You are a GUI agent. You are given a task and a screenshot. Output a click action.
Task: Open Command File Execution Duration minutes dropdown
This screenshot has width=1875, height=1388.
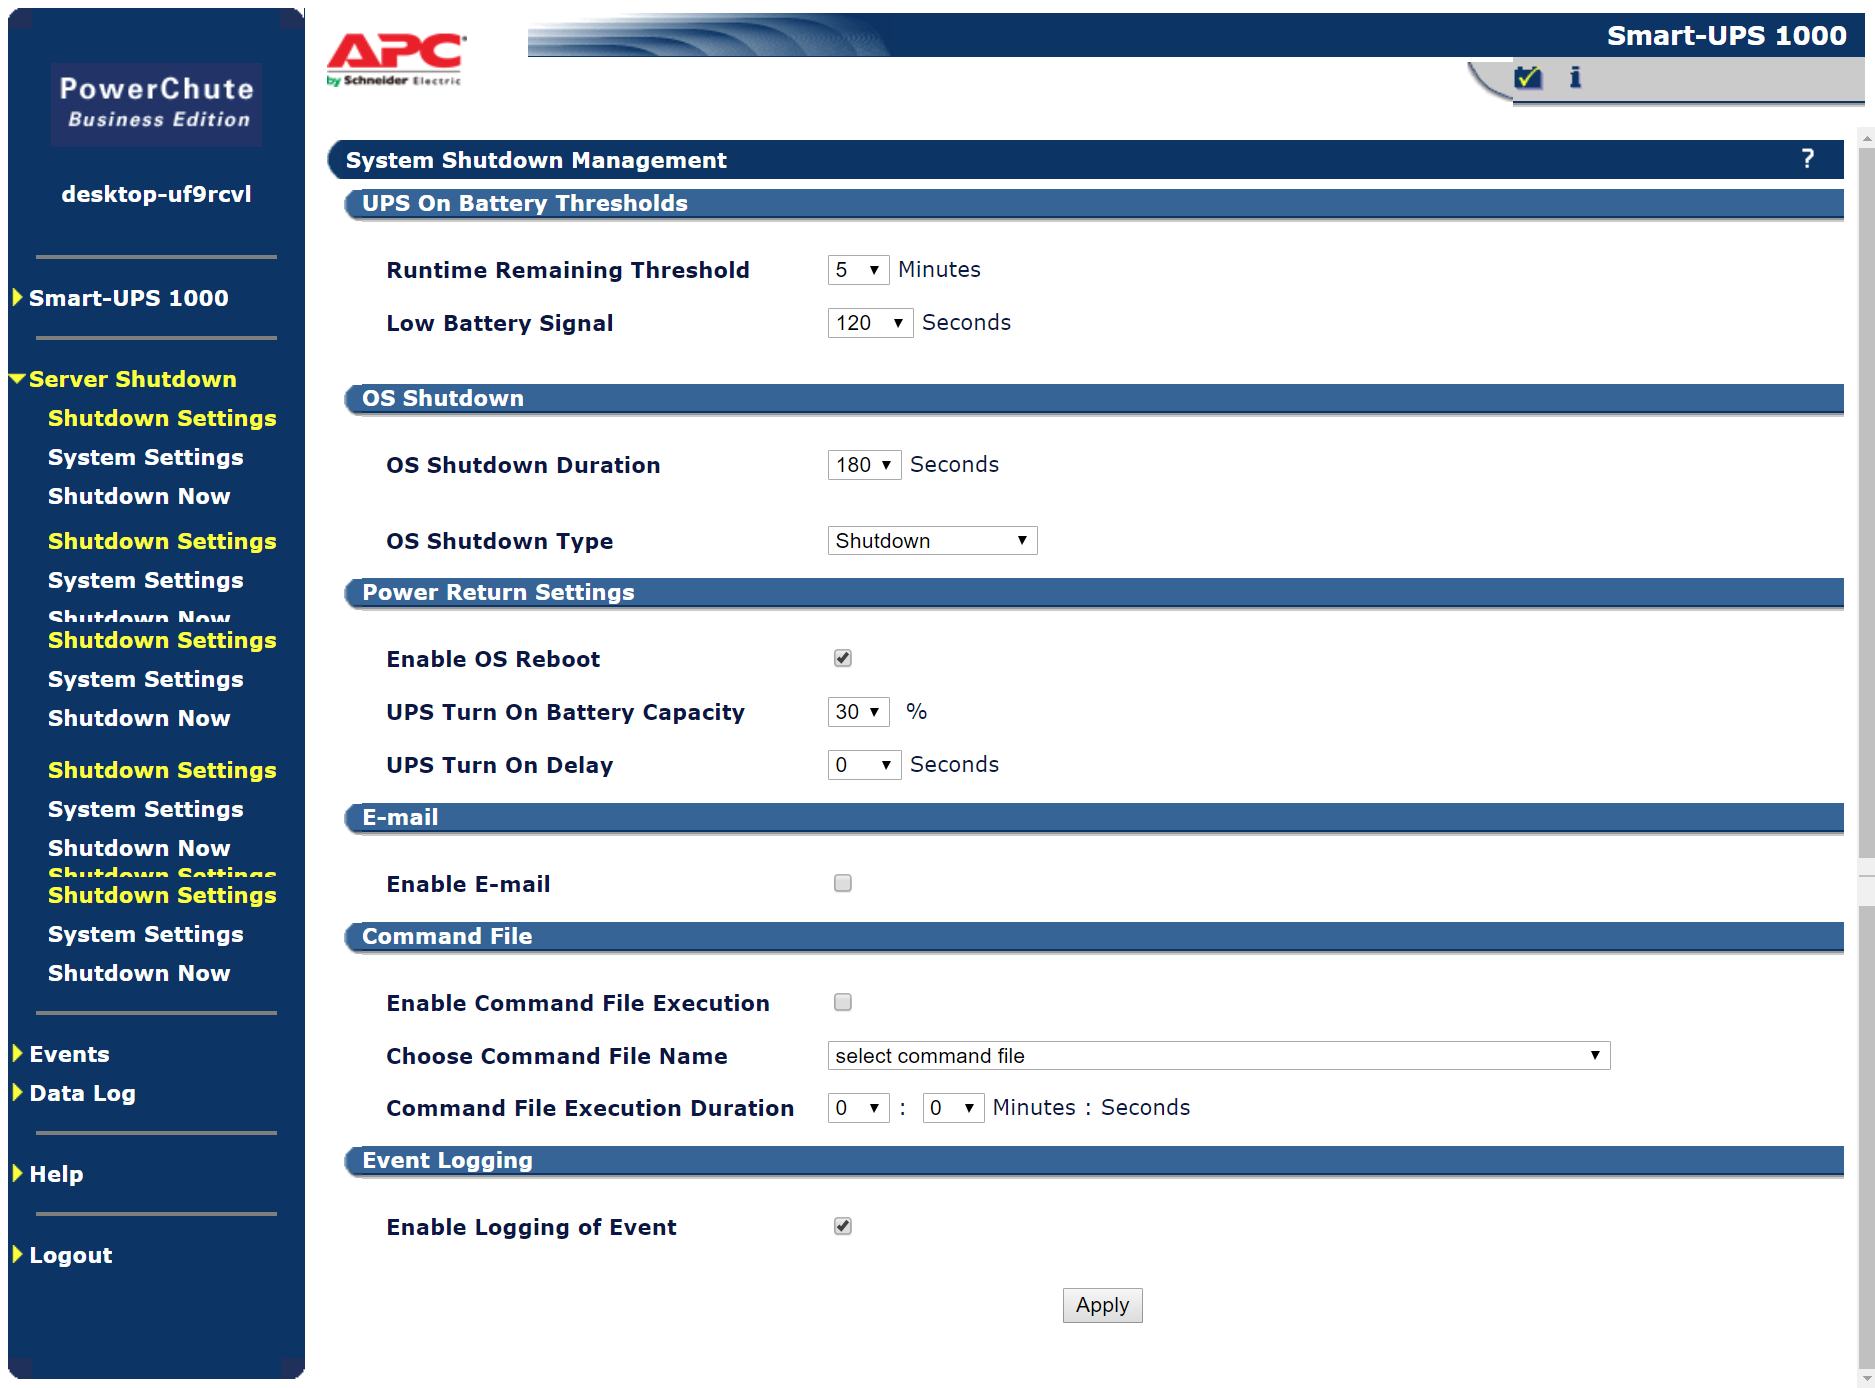click(x=858, y=1108)
